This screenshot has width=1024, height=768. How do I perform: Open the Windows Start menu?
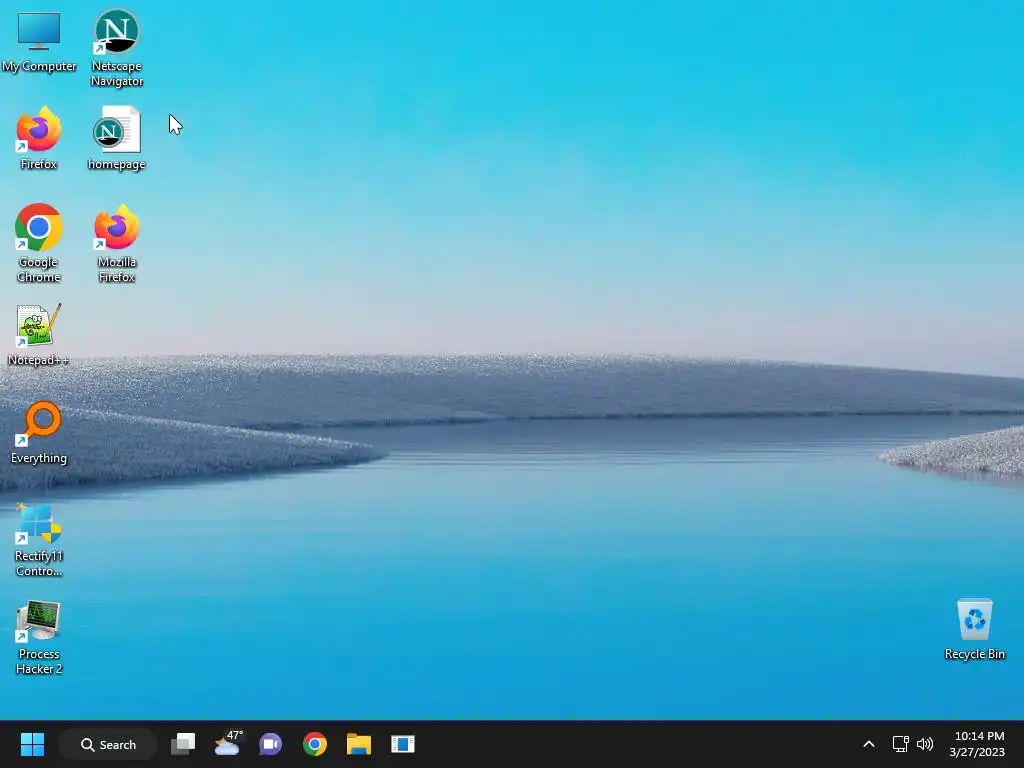click(x=32, y=744)
